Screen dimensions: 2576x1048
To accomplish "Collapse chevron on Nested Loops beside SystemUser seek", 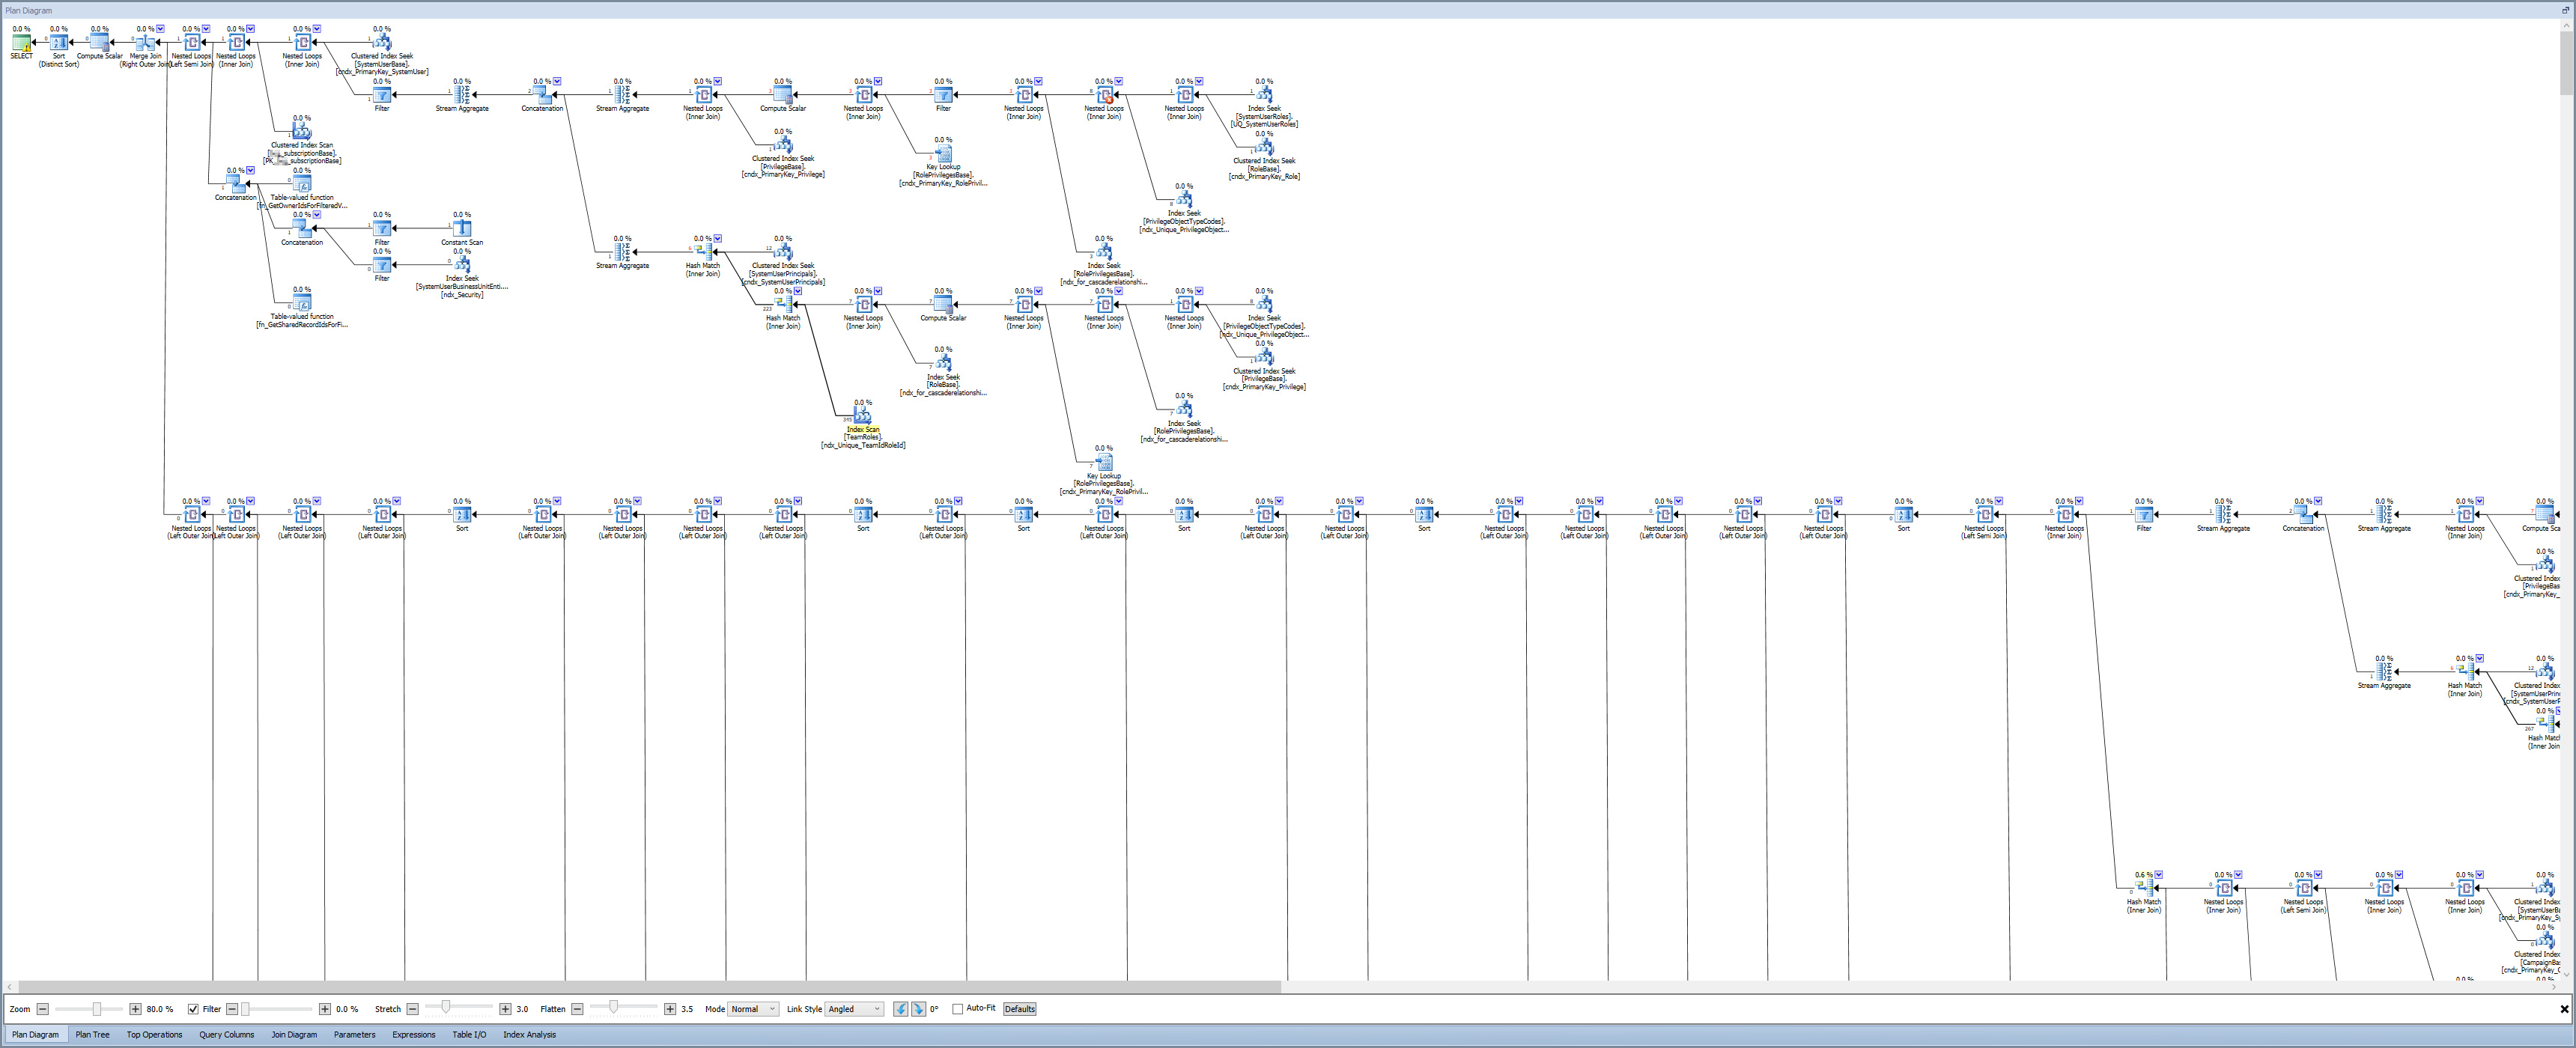I will (x=317, y=29).
